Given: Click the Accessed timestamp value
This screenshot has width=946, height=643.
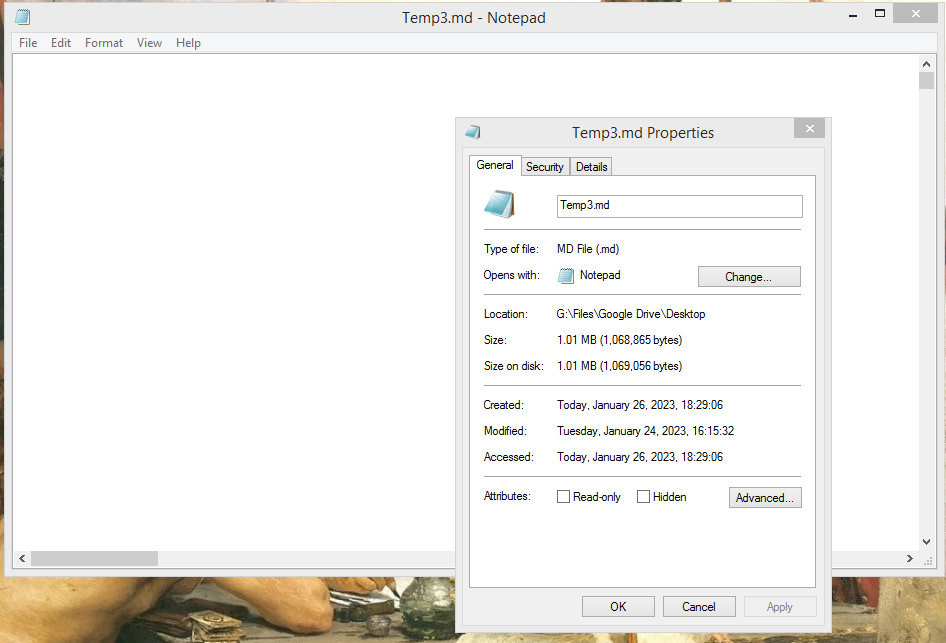Looking at the screenshot, I should [x=640, y=457].
